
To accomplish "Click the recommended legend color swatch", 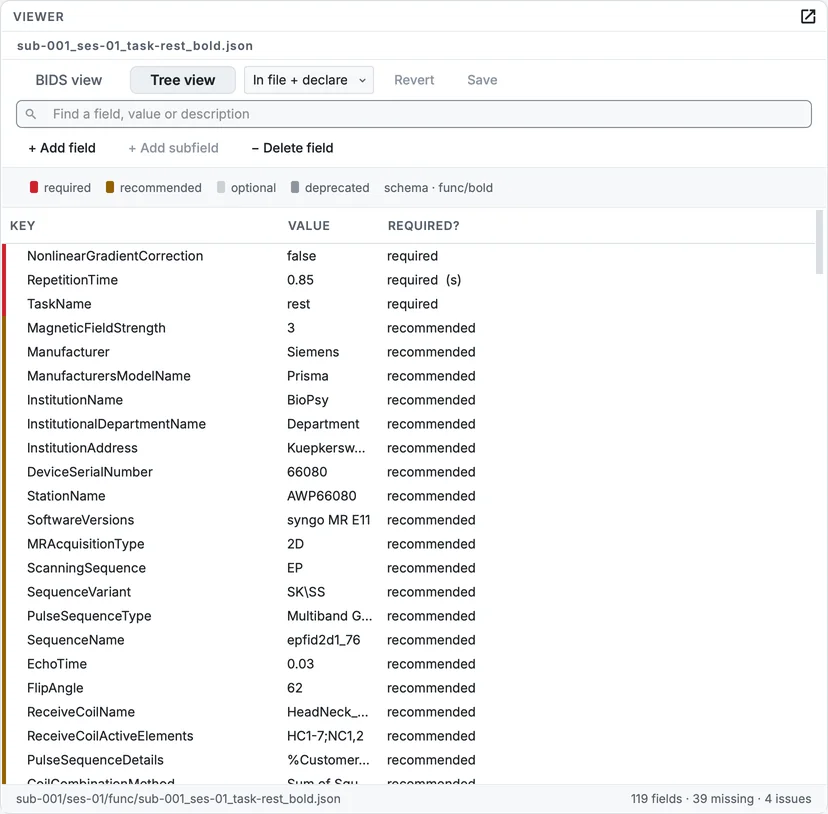I will pyautogui.click(x=110, y=188).
